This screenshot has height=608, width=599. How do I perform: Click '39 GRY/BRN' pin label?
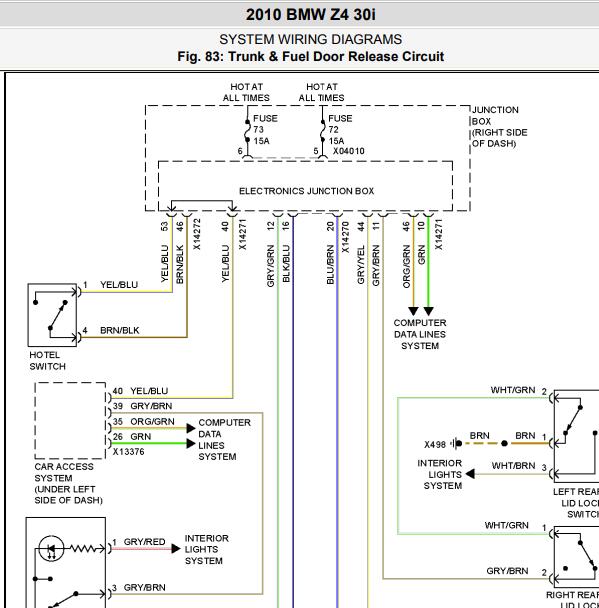click(142, 406)
